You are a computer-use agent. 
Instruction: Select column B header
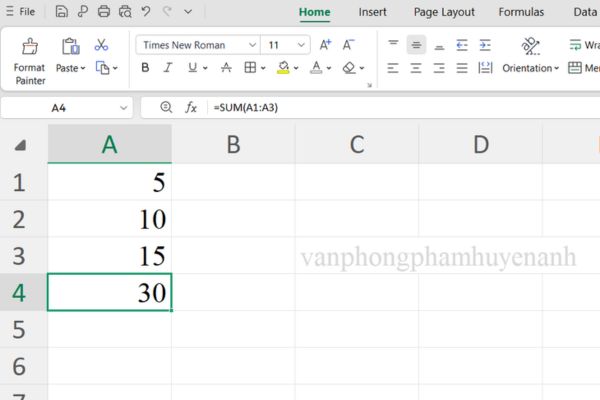[x=233, y=144]
